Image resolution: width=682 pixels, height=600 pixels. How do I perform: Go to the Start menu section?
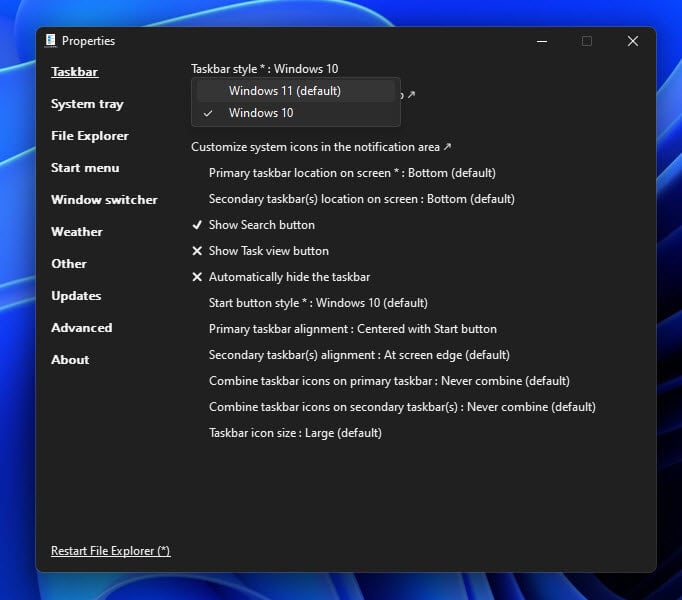pos(85,168)
